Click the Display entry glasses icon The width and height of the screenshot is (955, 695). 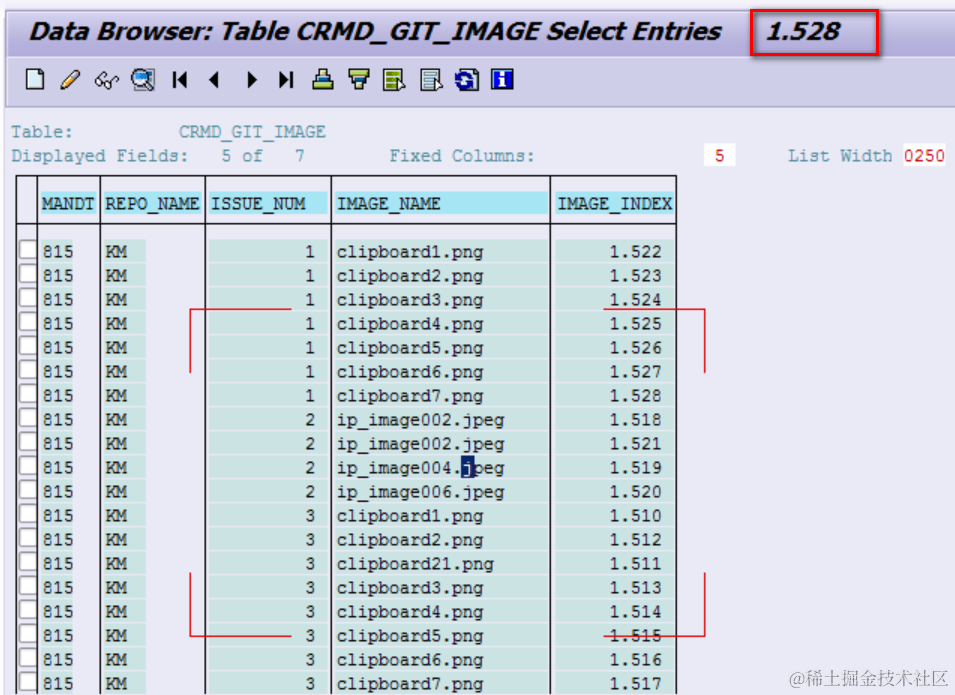pyautogui.click(x=107, y=80)
